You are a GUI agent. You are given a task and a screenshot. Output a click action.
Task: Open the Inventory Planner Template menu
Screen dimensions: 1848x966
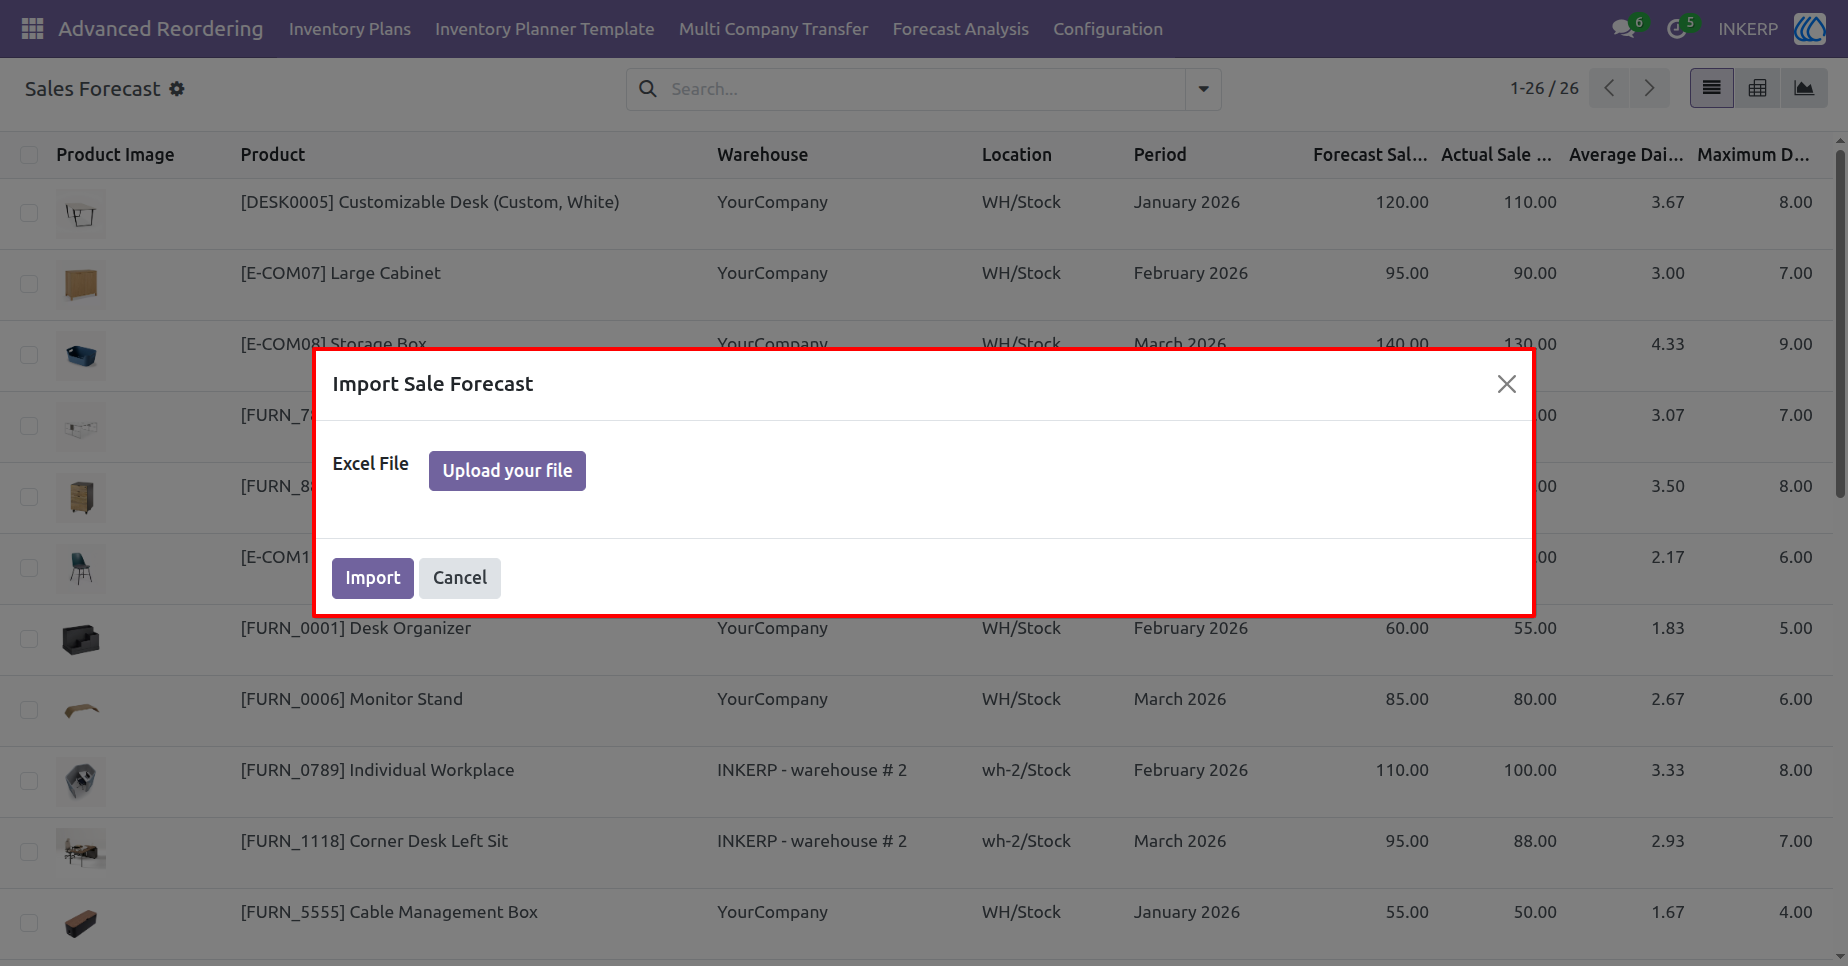pyautogui.click(x=545, y=29)
